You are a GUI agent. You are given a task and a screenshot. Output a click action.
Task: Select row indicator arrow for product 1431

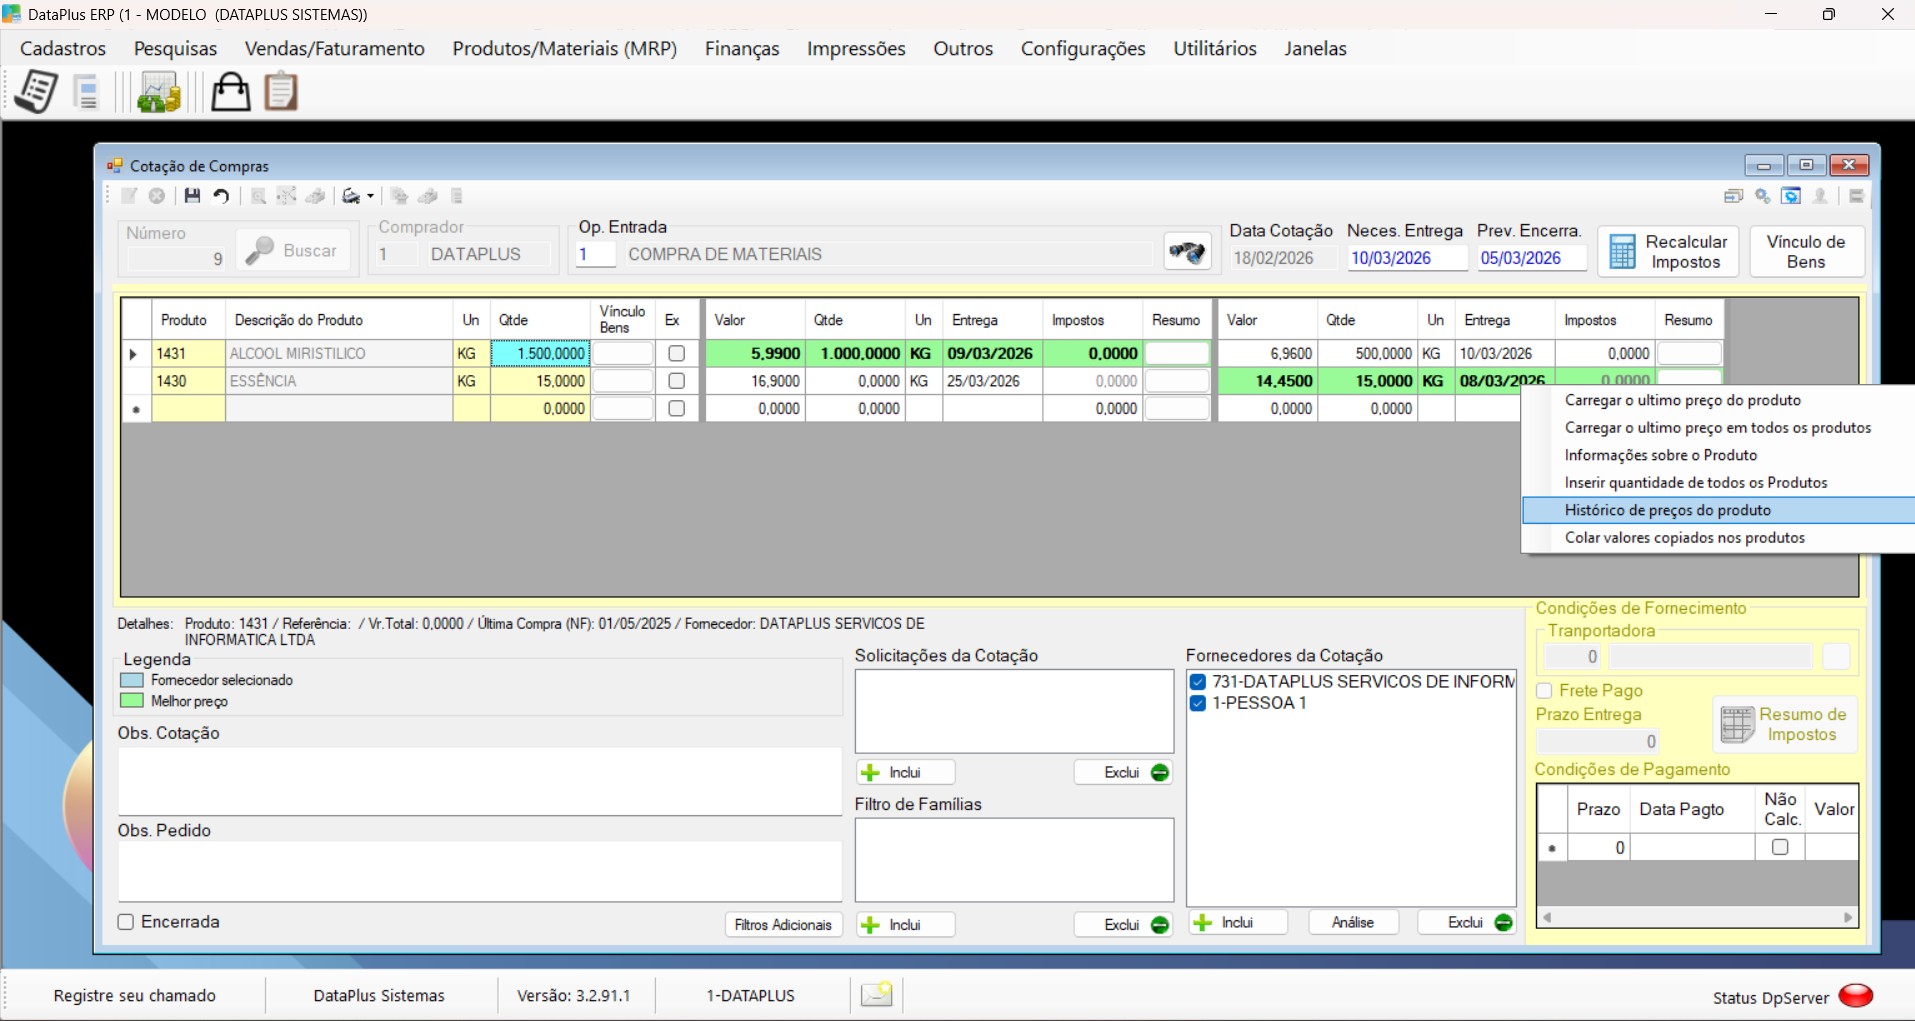[135, 354]
